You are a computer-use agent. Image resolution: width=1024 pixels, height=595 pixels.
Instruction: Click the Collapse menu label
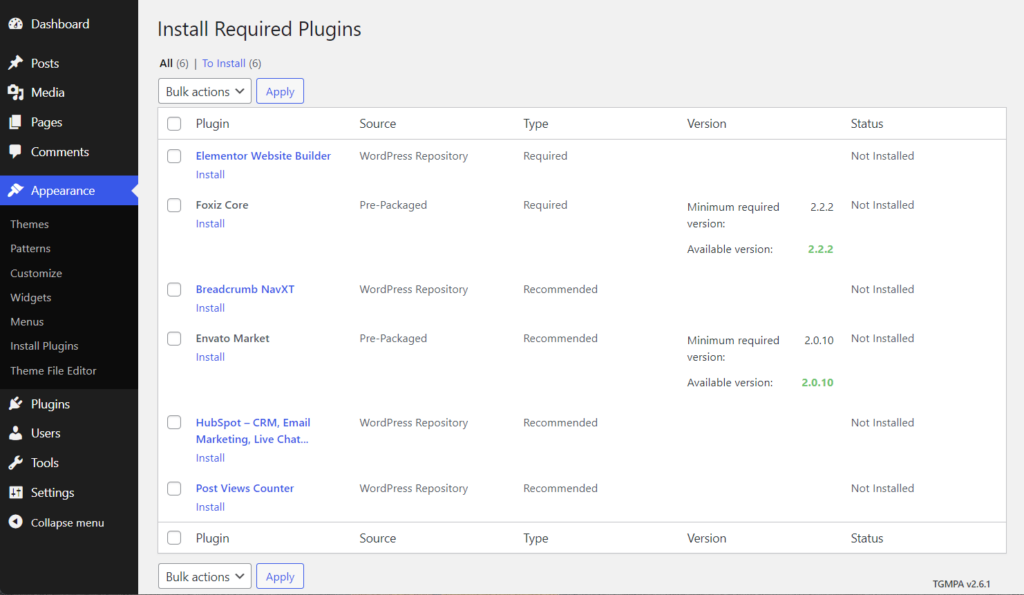(x=67, y=523)
